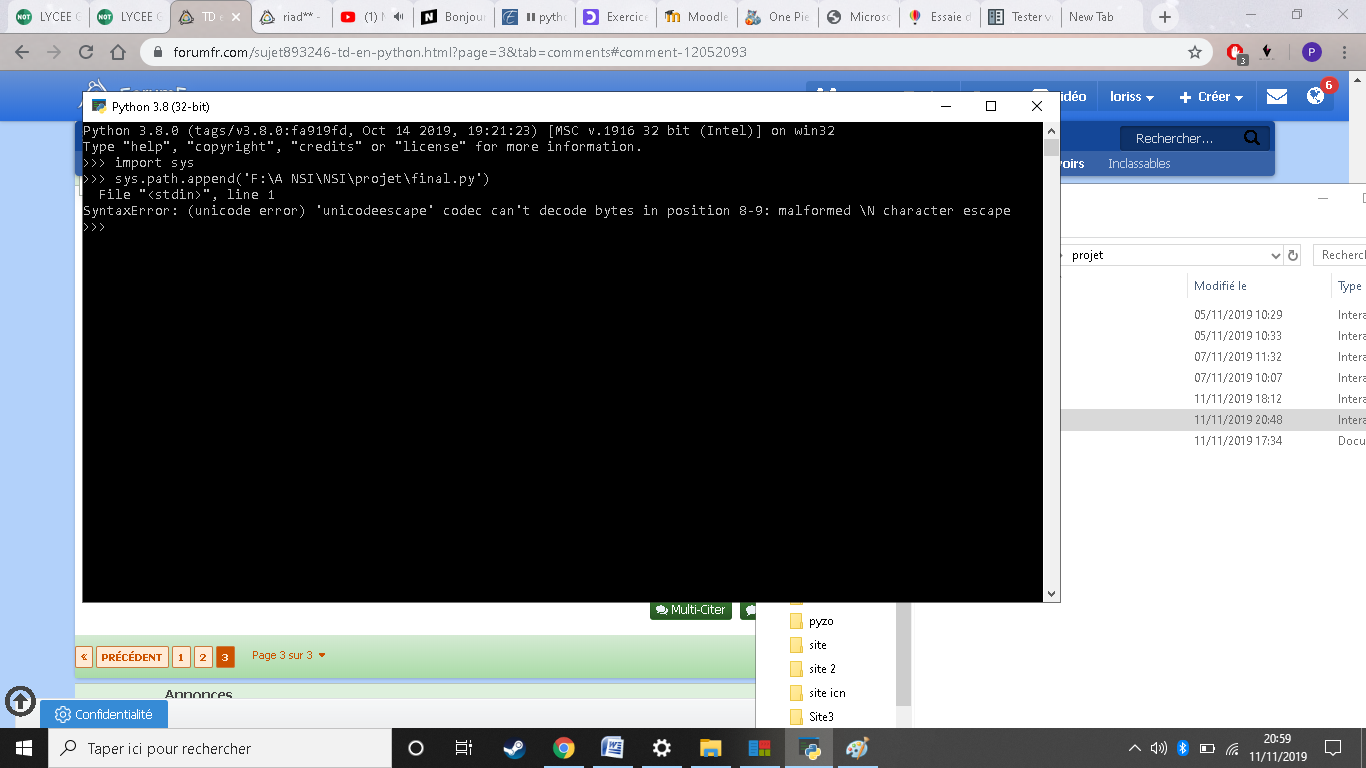Switch to the riad tab
Screen dimensions: 1366x768
[x=291, y=17]
